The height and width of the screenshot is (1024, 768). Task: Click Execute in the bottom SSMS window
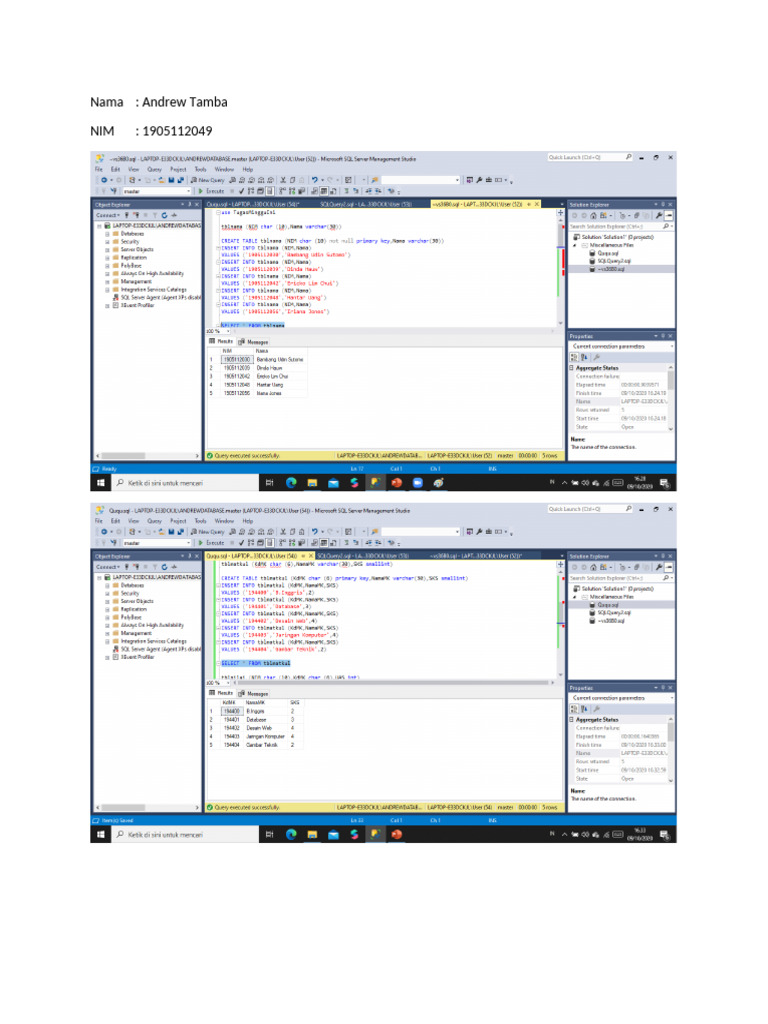(x=212, y=543)
